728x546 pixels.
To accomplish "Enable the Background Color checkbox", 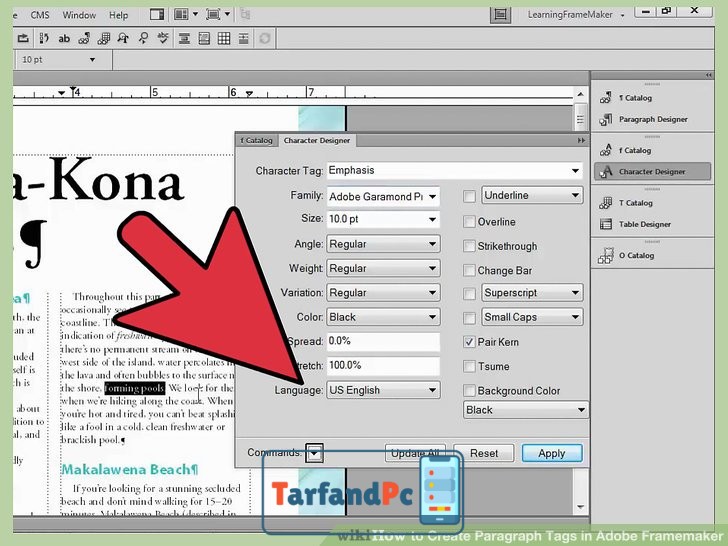I will pyautogui.click(x=469, y=390).
